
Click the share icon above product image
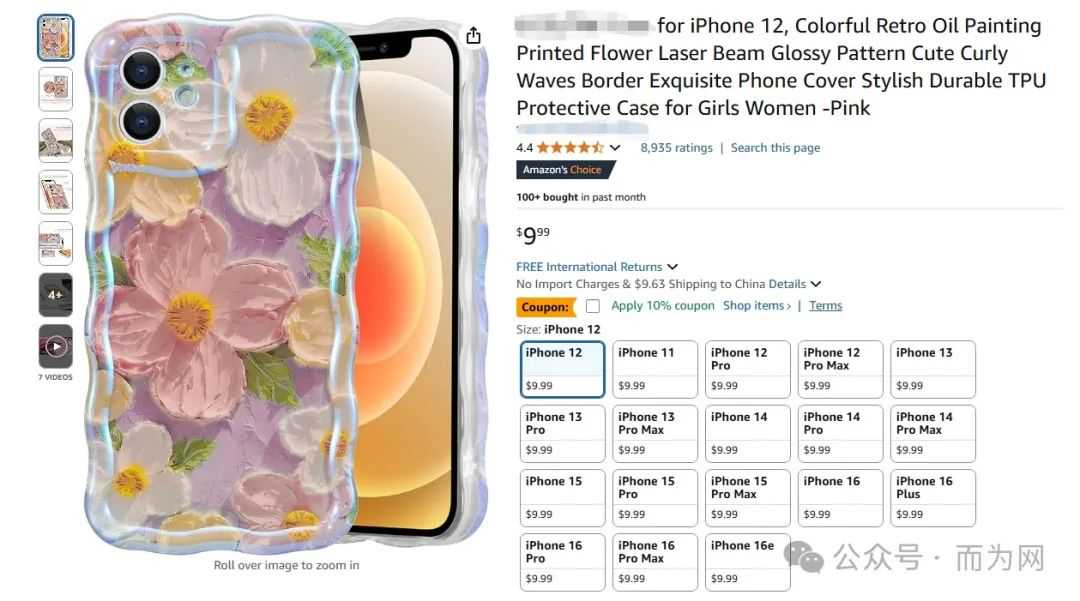click(x=473, y=36)
